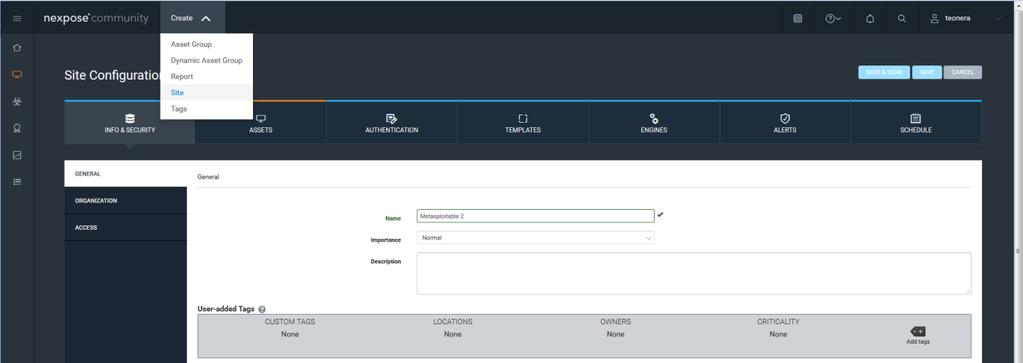Open the calendar icon in top bar

797,18
